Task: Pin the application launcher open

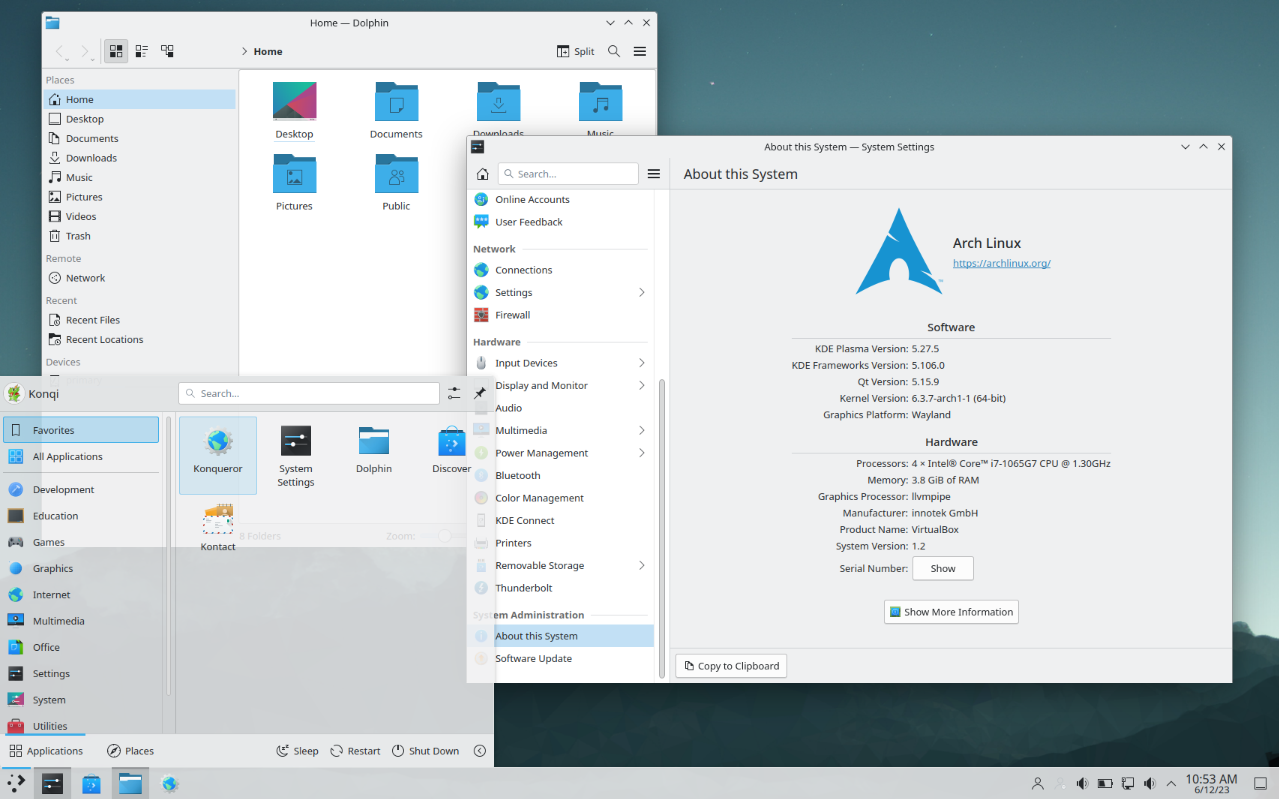Action: coord(480,393)
